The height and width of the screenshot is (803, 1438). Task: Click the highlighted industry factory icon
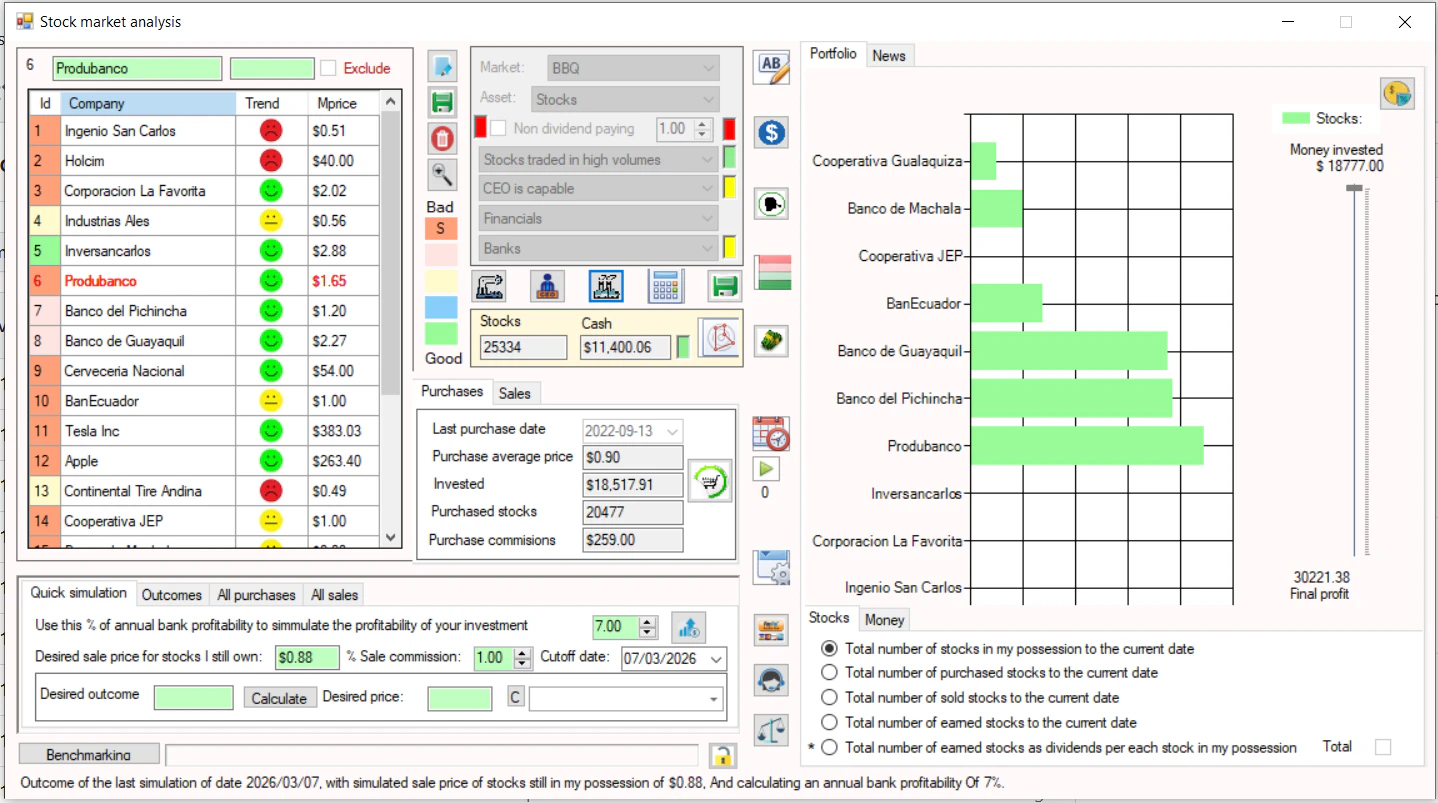point(606,287)
